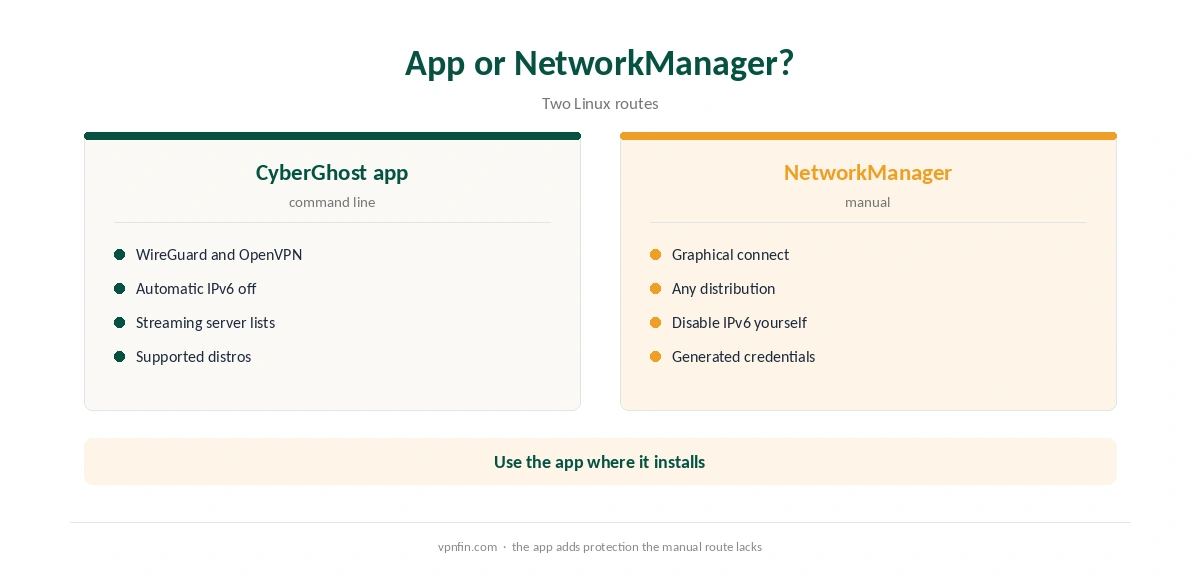This screenshot has width=1200, height=576.
Task: Click orange bullet beside 'Any distribution'
Action: click(656, 289)
